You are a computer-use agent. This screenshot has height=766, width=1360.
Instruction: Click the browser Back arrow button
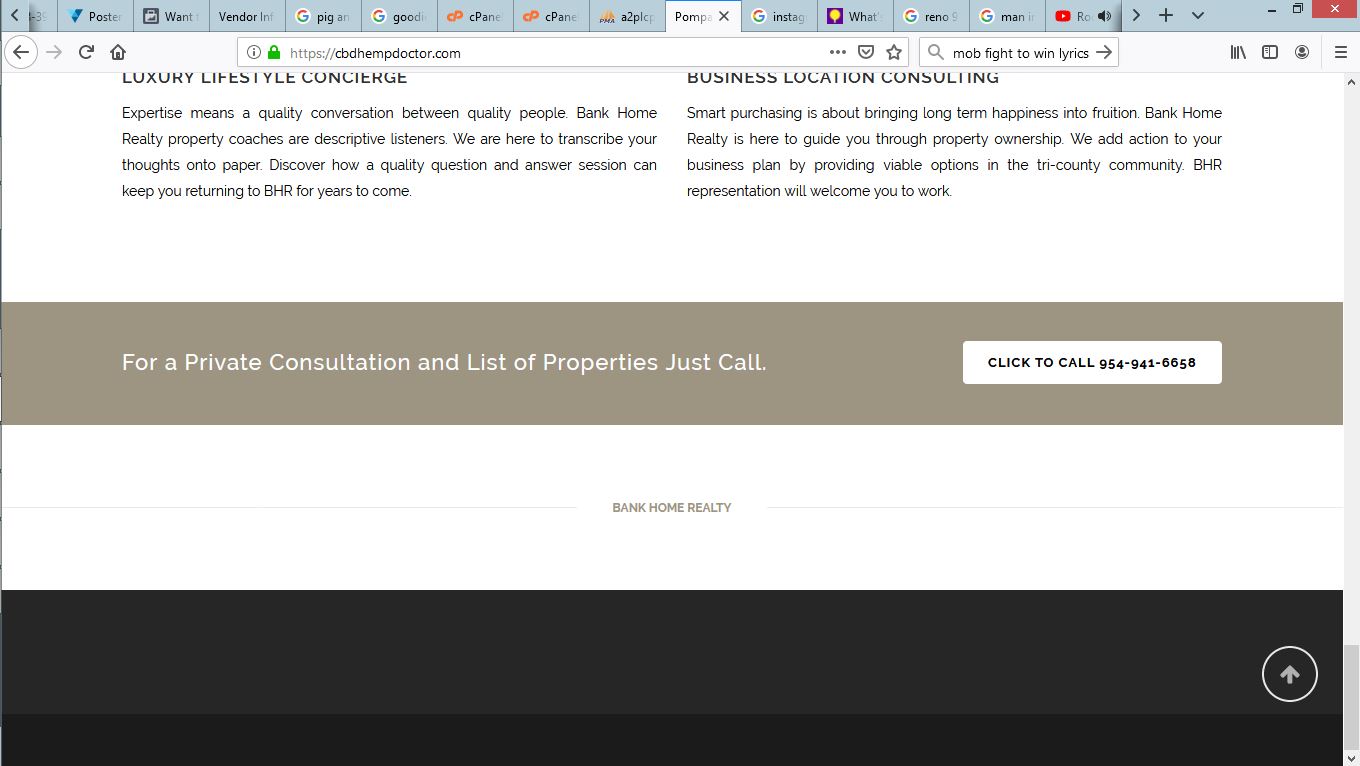[x=21, y=52]
